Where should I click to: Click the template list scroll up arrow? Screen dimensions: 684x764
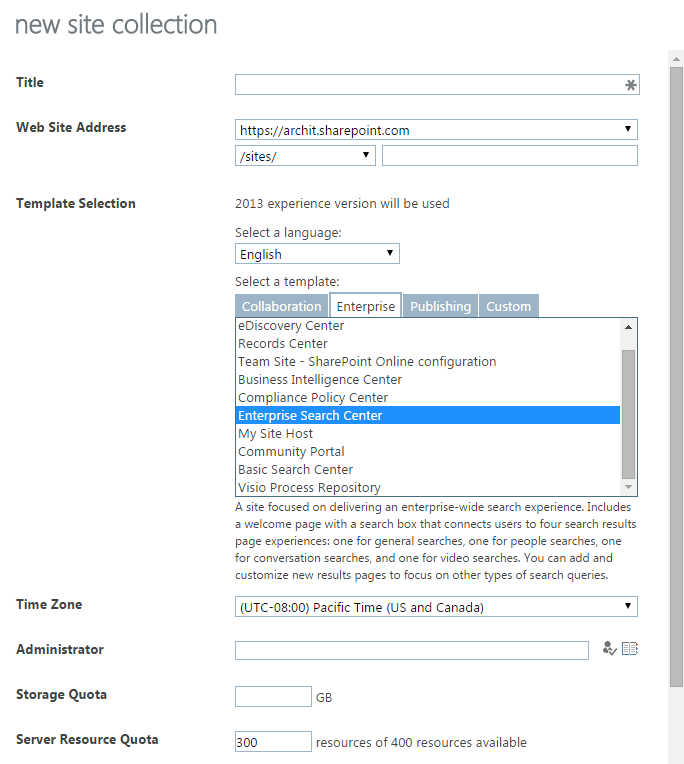[x=628, y=327]
